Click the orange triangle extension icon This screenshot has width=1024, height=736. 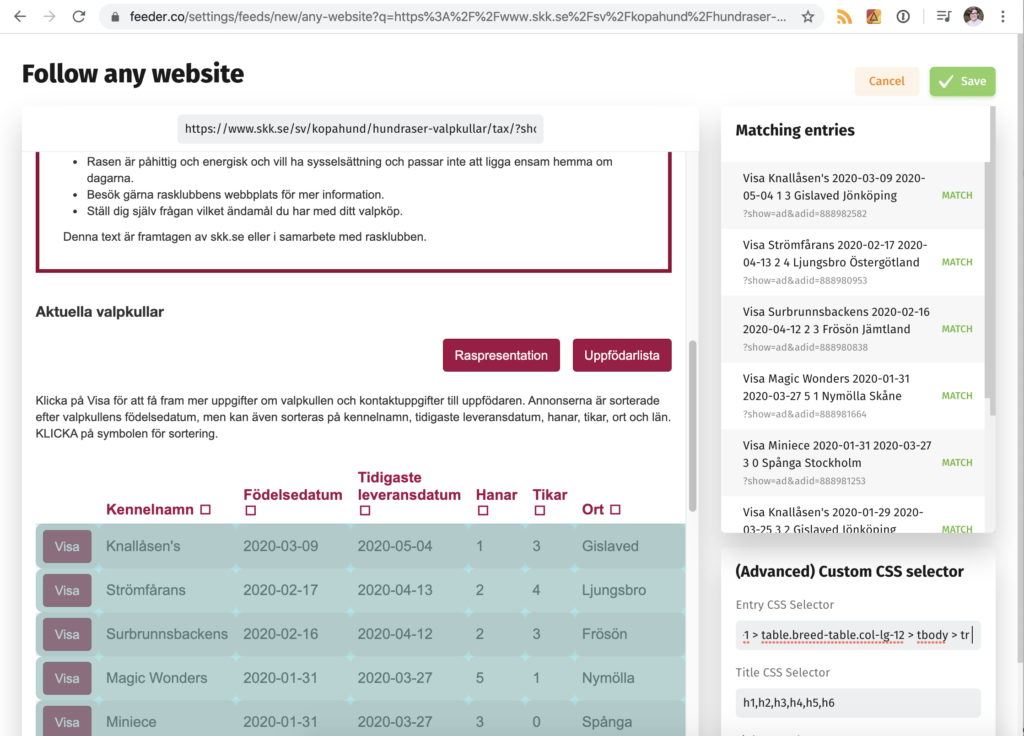coord(873,17)
